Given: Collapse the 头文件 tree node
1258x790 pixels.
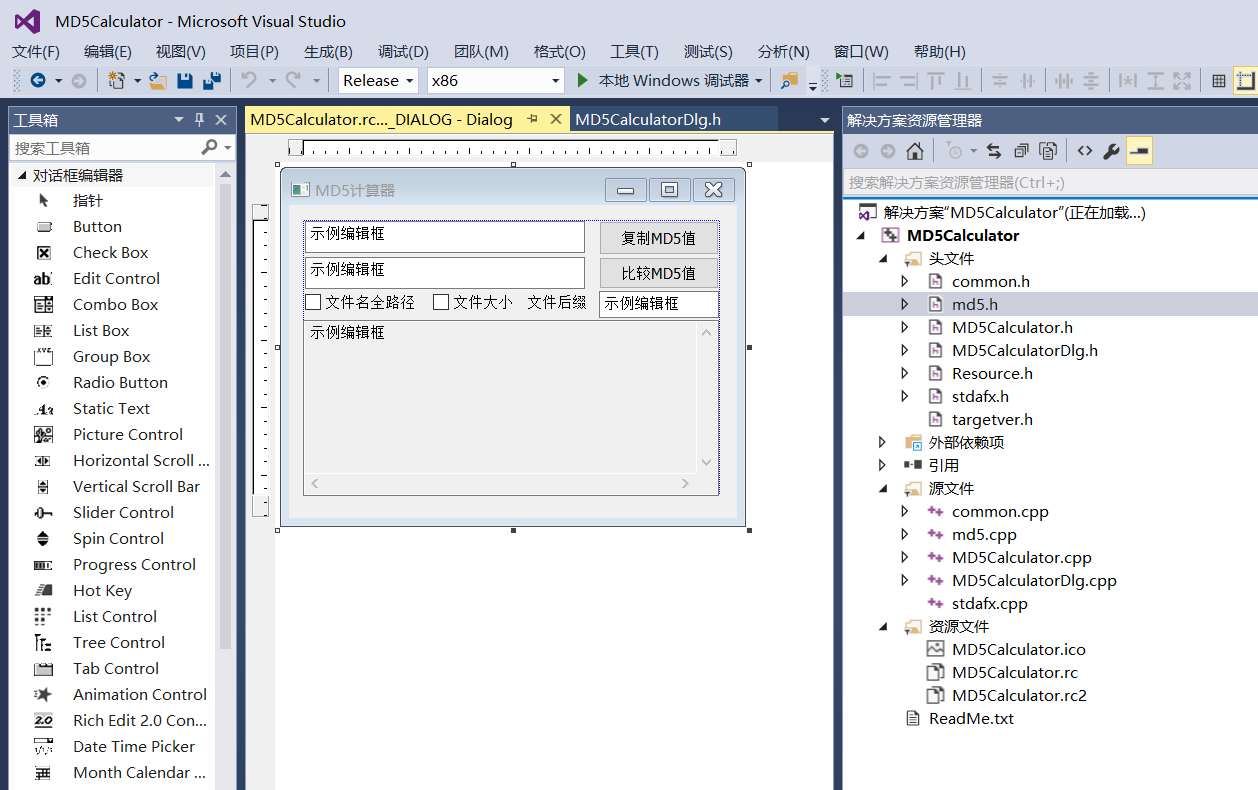Looking at the screenshot, I should tap(884, 258).
